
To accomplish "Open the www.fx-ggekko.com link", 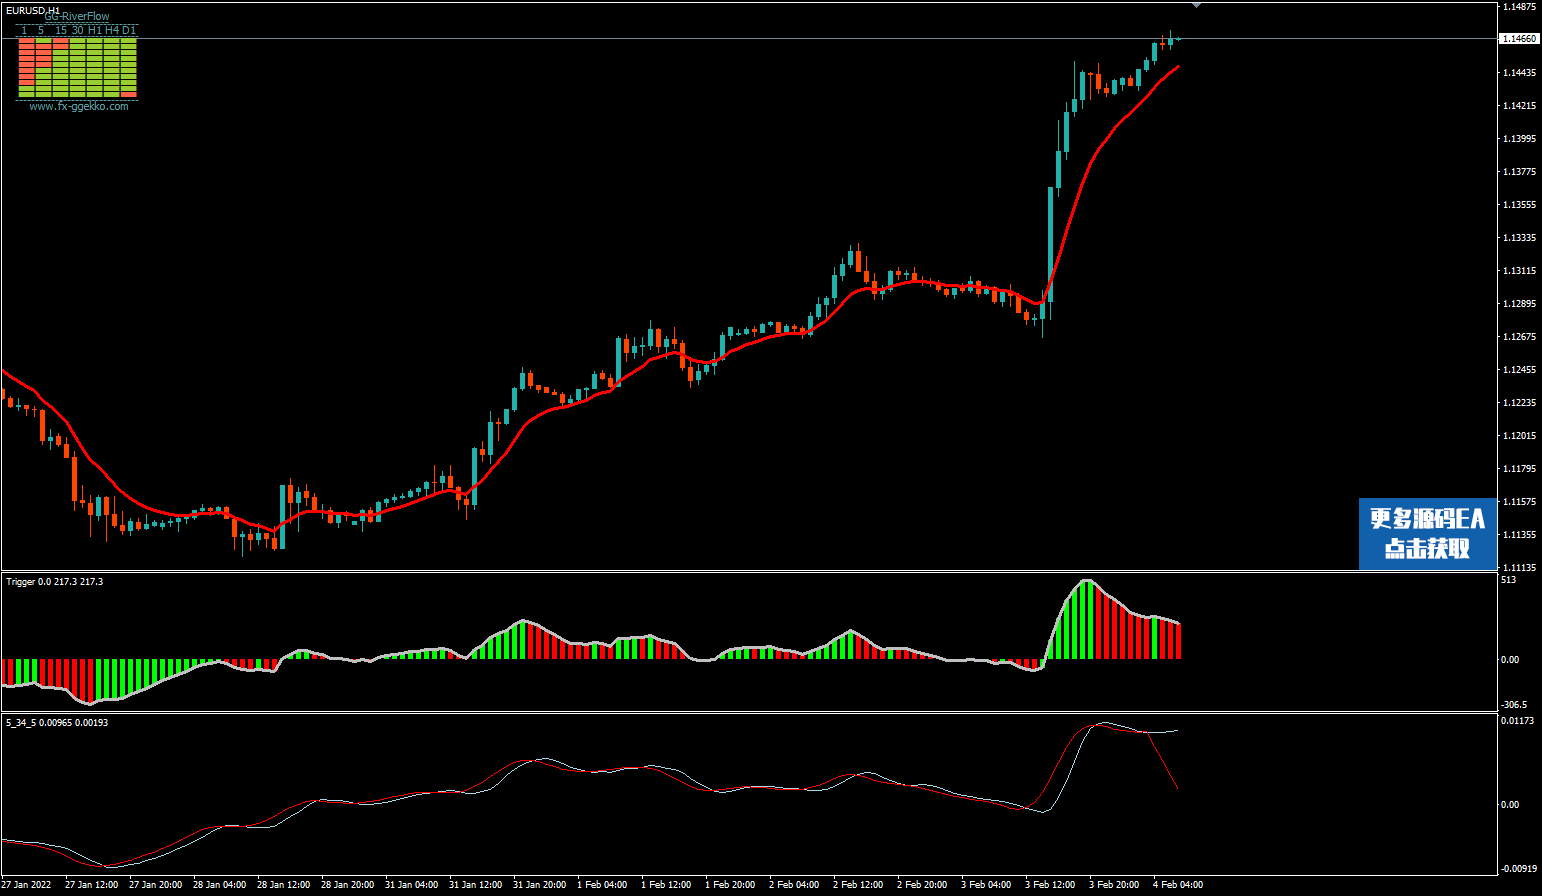I will tap(79, 106).
